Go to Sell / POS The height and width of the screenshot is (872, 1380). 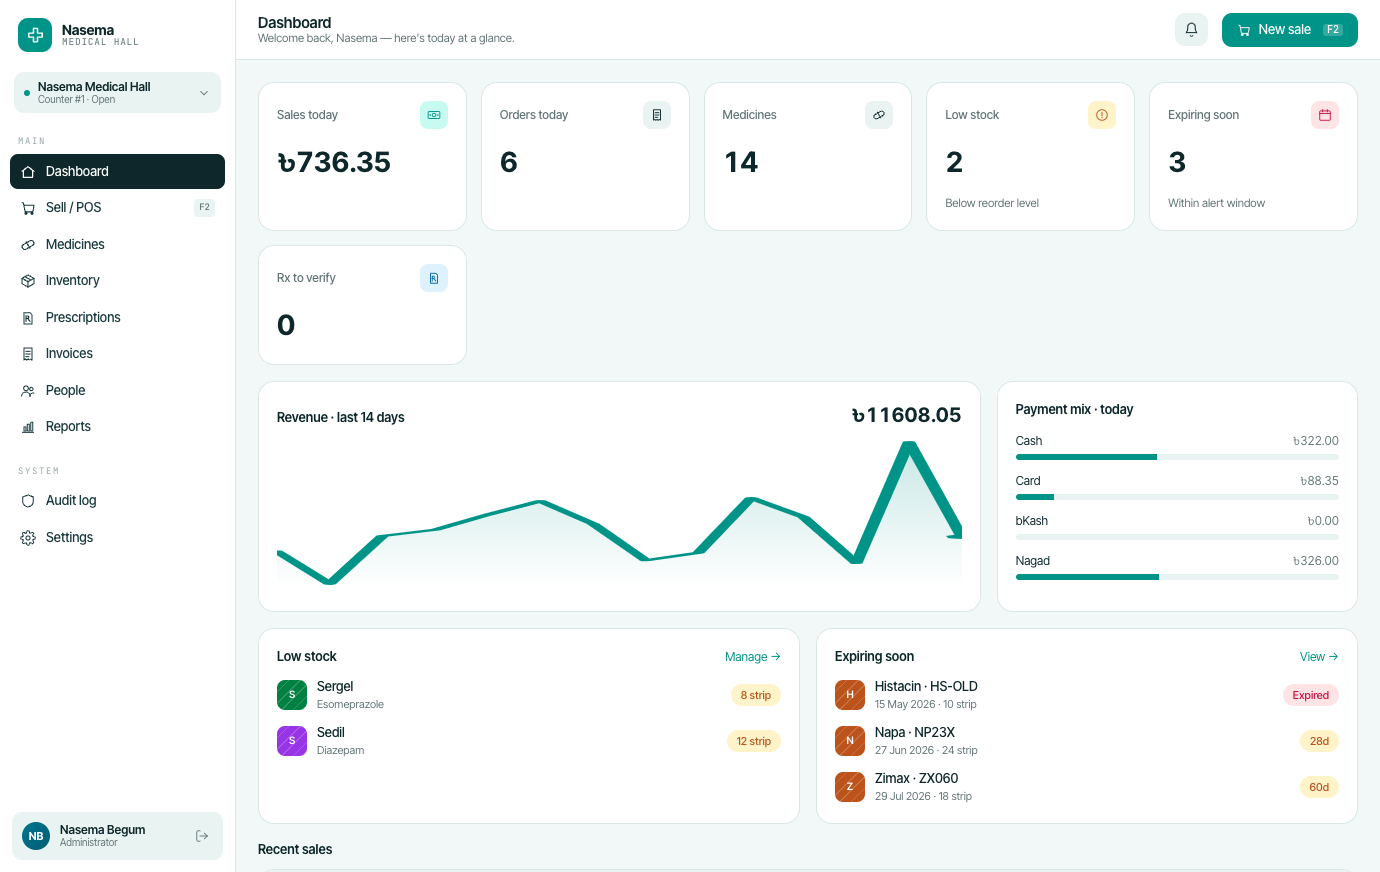pyautogui.click(x=117, y=208)
